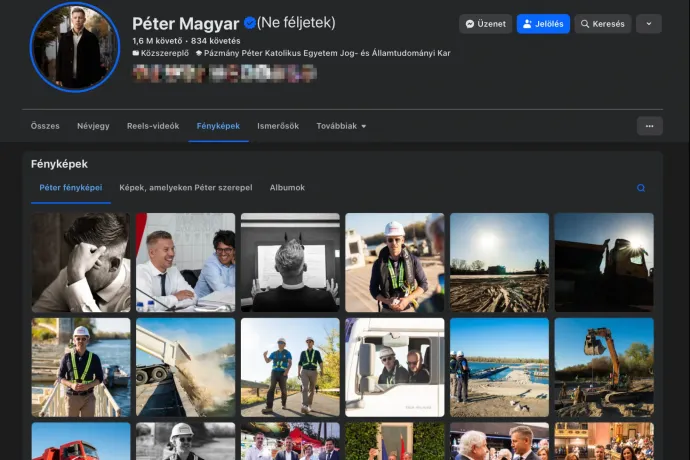Image resolution: width=690 pixels, height=460 pixels.
Task: Open photo of two men in truck cab
Action: coord(395,368)
